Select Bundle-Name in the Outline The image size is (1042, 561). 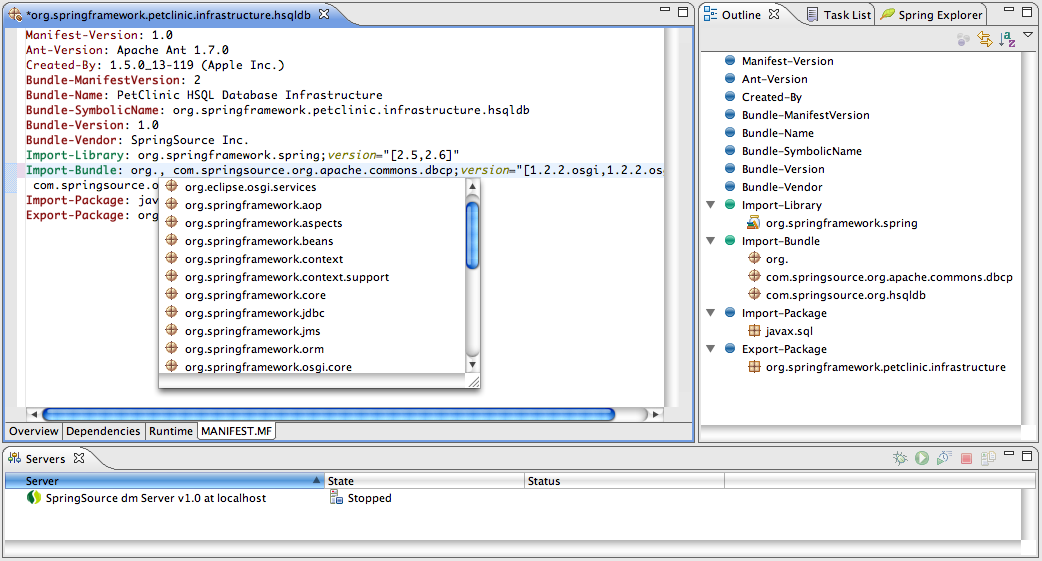click(x=778, y=133)
